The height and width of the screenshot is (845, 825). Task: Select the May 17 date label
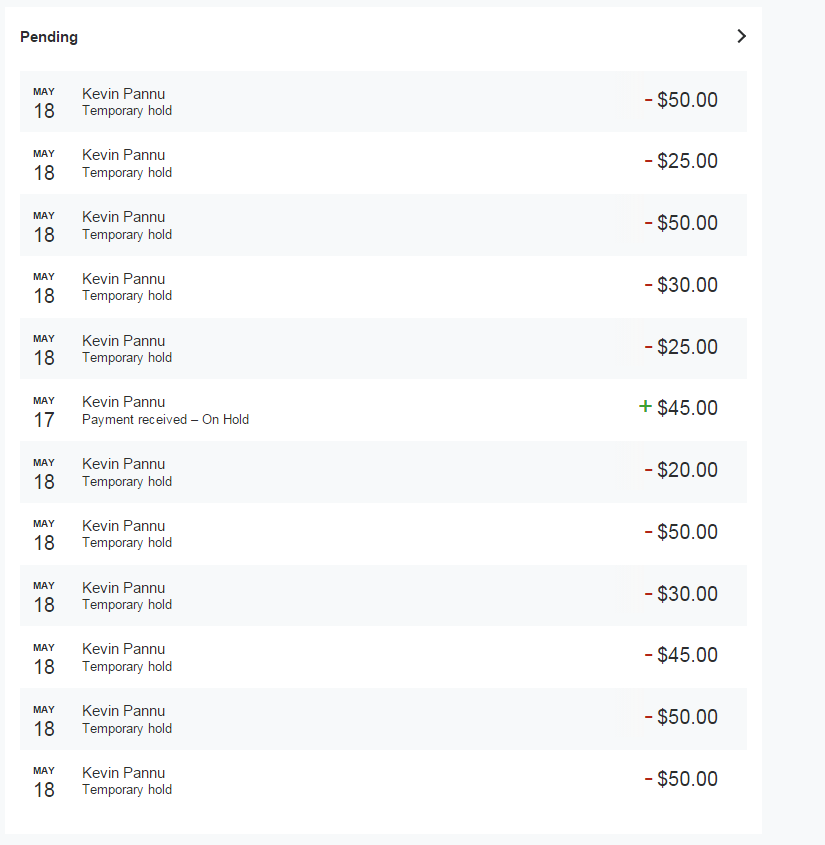[44, 411]
